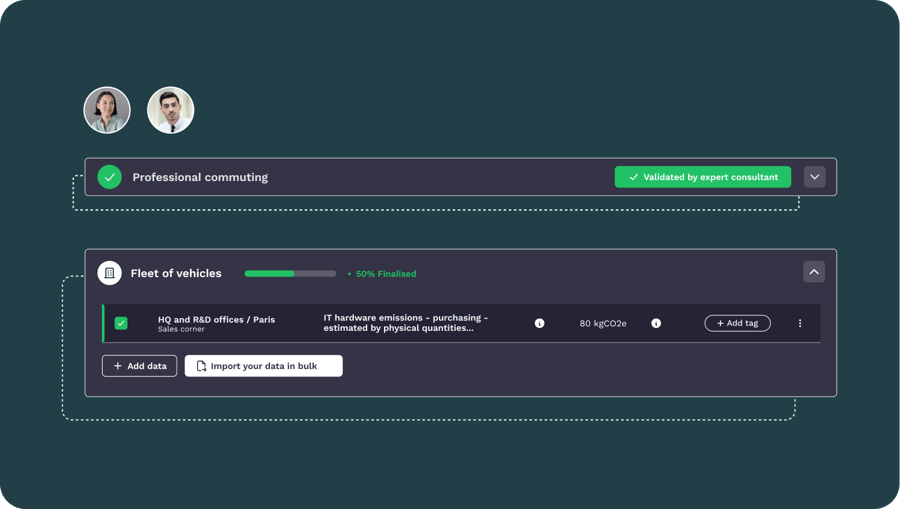Collapse the Fleet of vehicles section
This screenshot has height=509, width=900.
[x=814, y=272]
